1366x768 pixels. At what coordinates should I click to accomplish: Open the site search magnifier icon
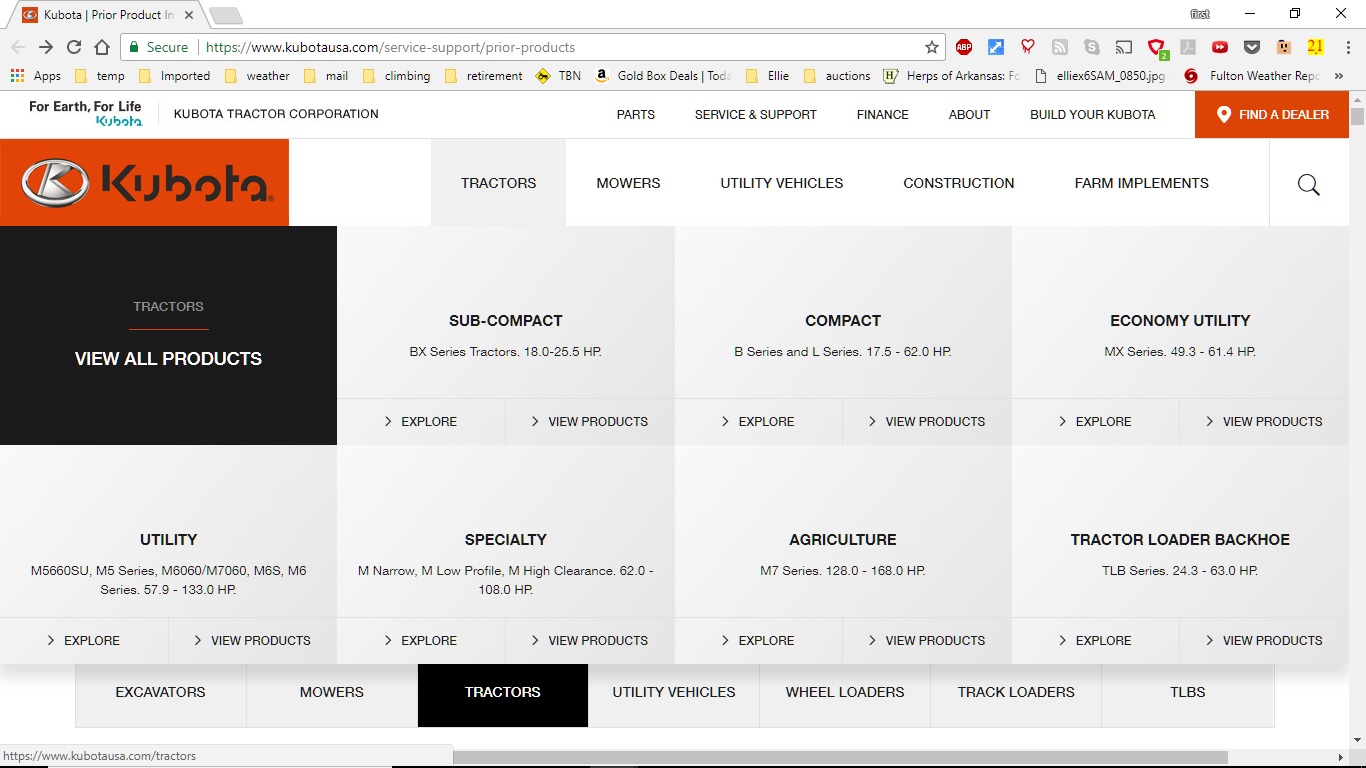coord(1308,184)
